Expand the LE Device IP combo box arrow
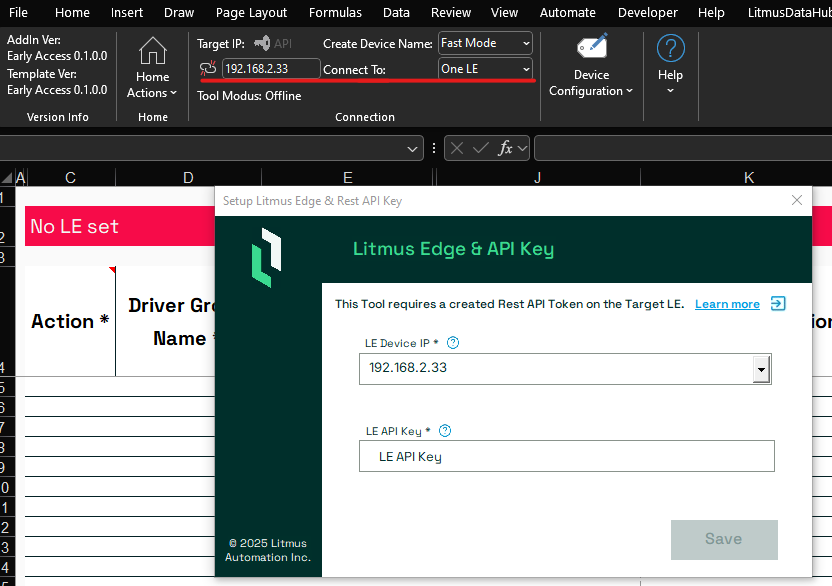 [x=761, y=369]
